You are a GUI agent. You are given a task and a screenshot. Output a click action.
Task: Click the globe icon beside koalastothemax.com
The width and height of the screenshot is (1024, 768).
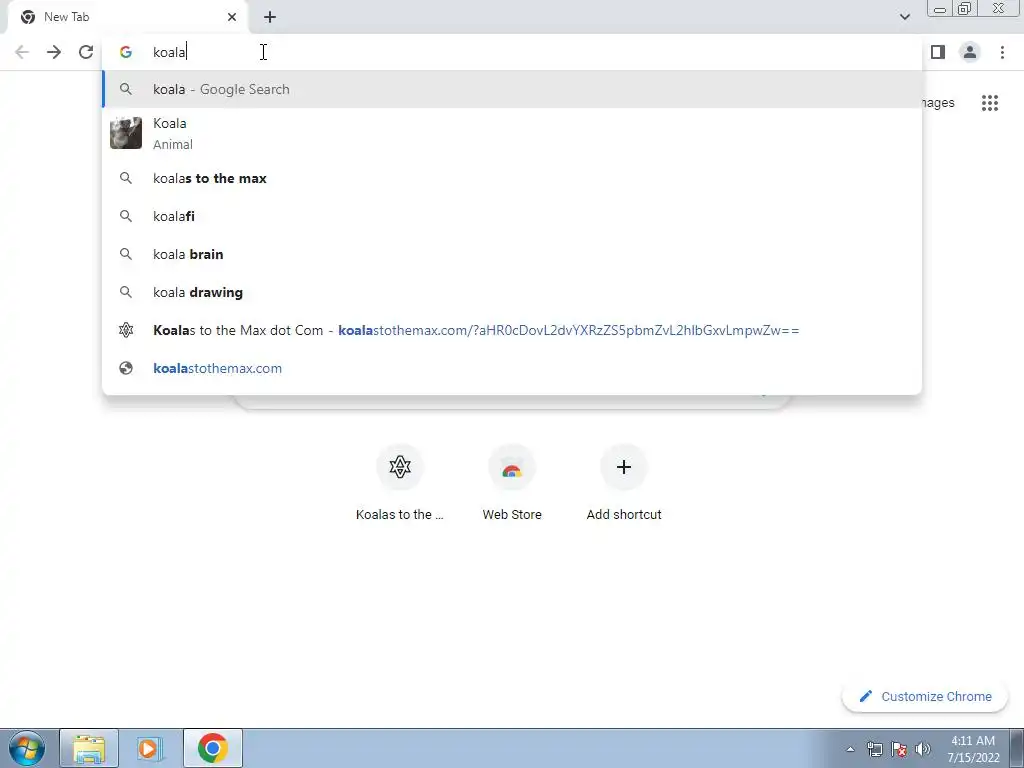[126, 368]
